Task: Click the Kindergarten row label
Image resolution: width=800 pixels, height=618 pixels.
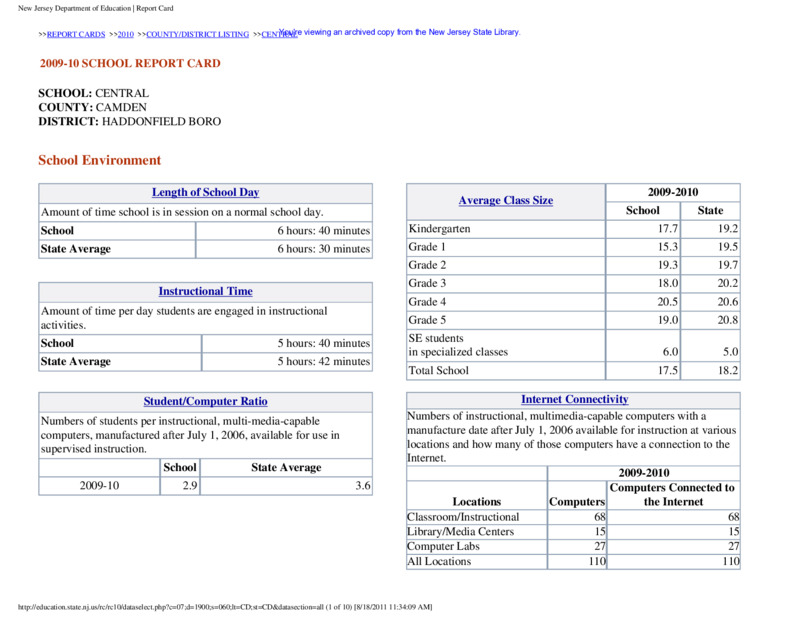Action: (x=439, y=229)
